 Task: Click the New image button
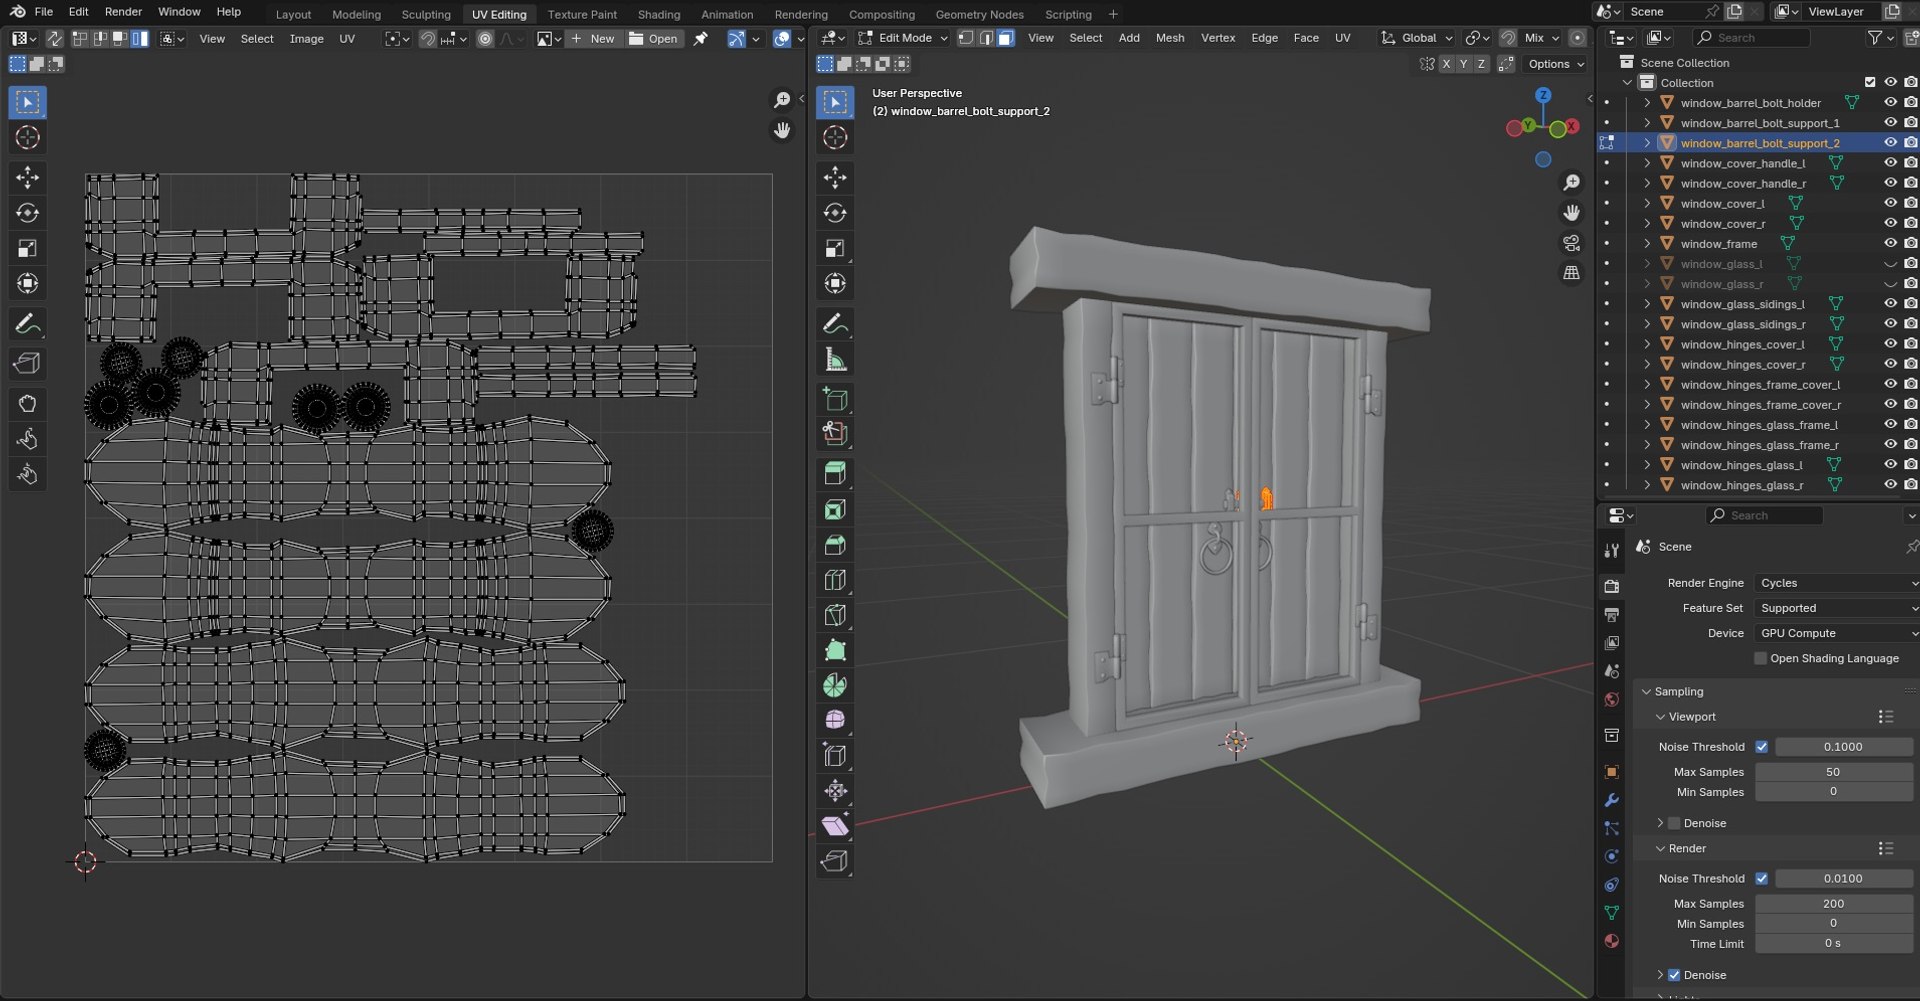pyautogui.click(x=593, y=39)
